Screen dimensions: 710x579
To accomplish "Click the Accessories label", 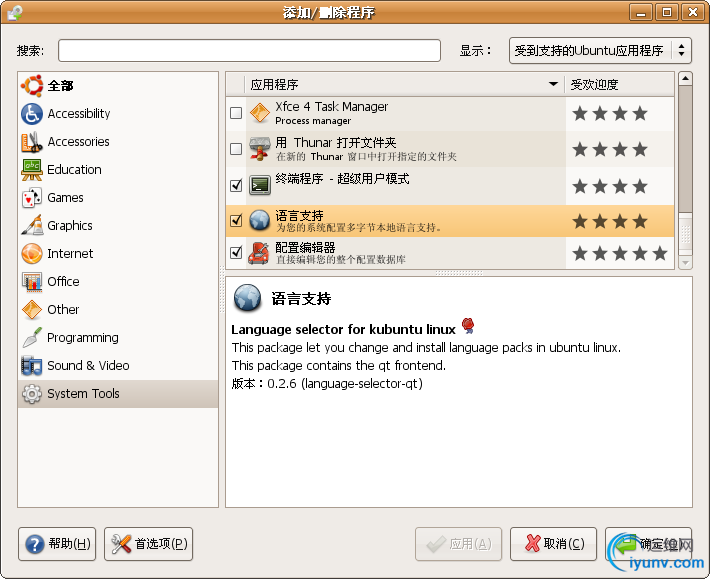I will pos(78,142).
